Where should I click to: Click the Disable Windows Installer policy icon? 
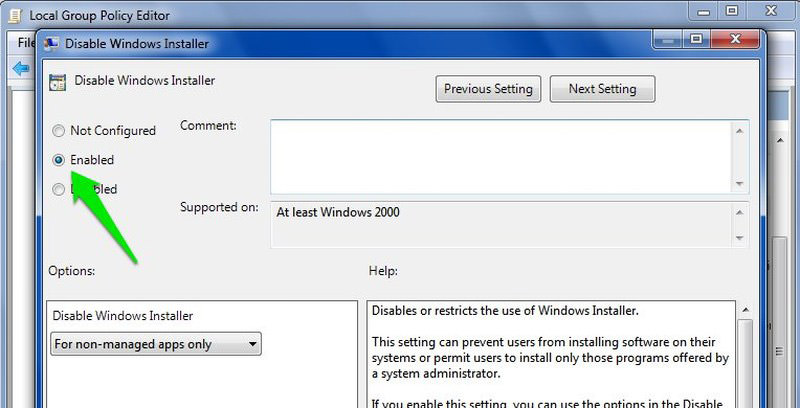click(57, 82)
